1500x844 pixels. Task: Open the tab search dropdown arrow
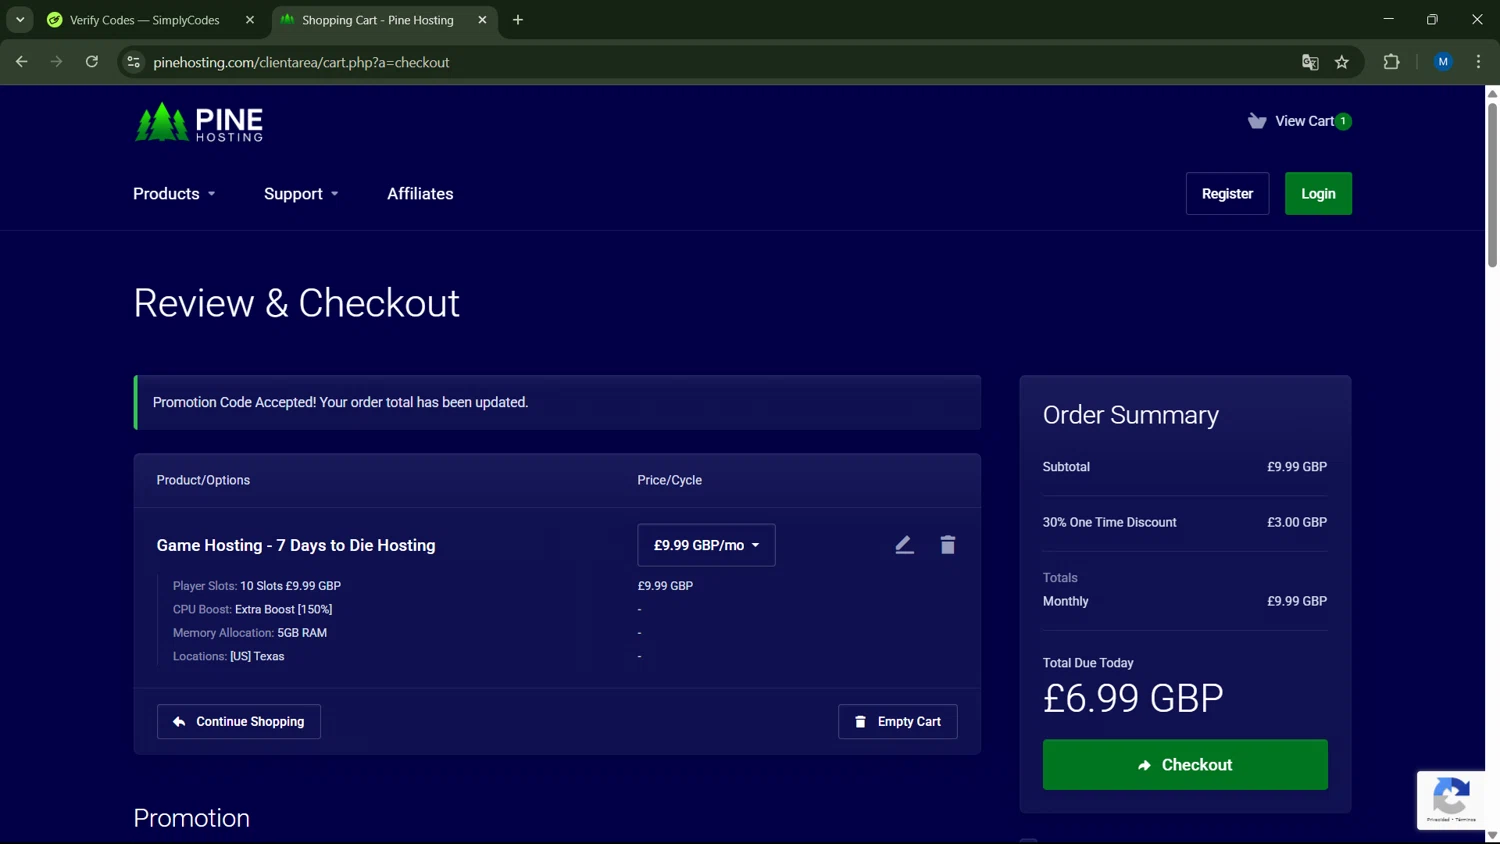coord(20,20)
